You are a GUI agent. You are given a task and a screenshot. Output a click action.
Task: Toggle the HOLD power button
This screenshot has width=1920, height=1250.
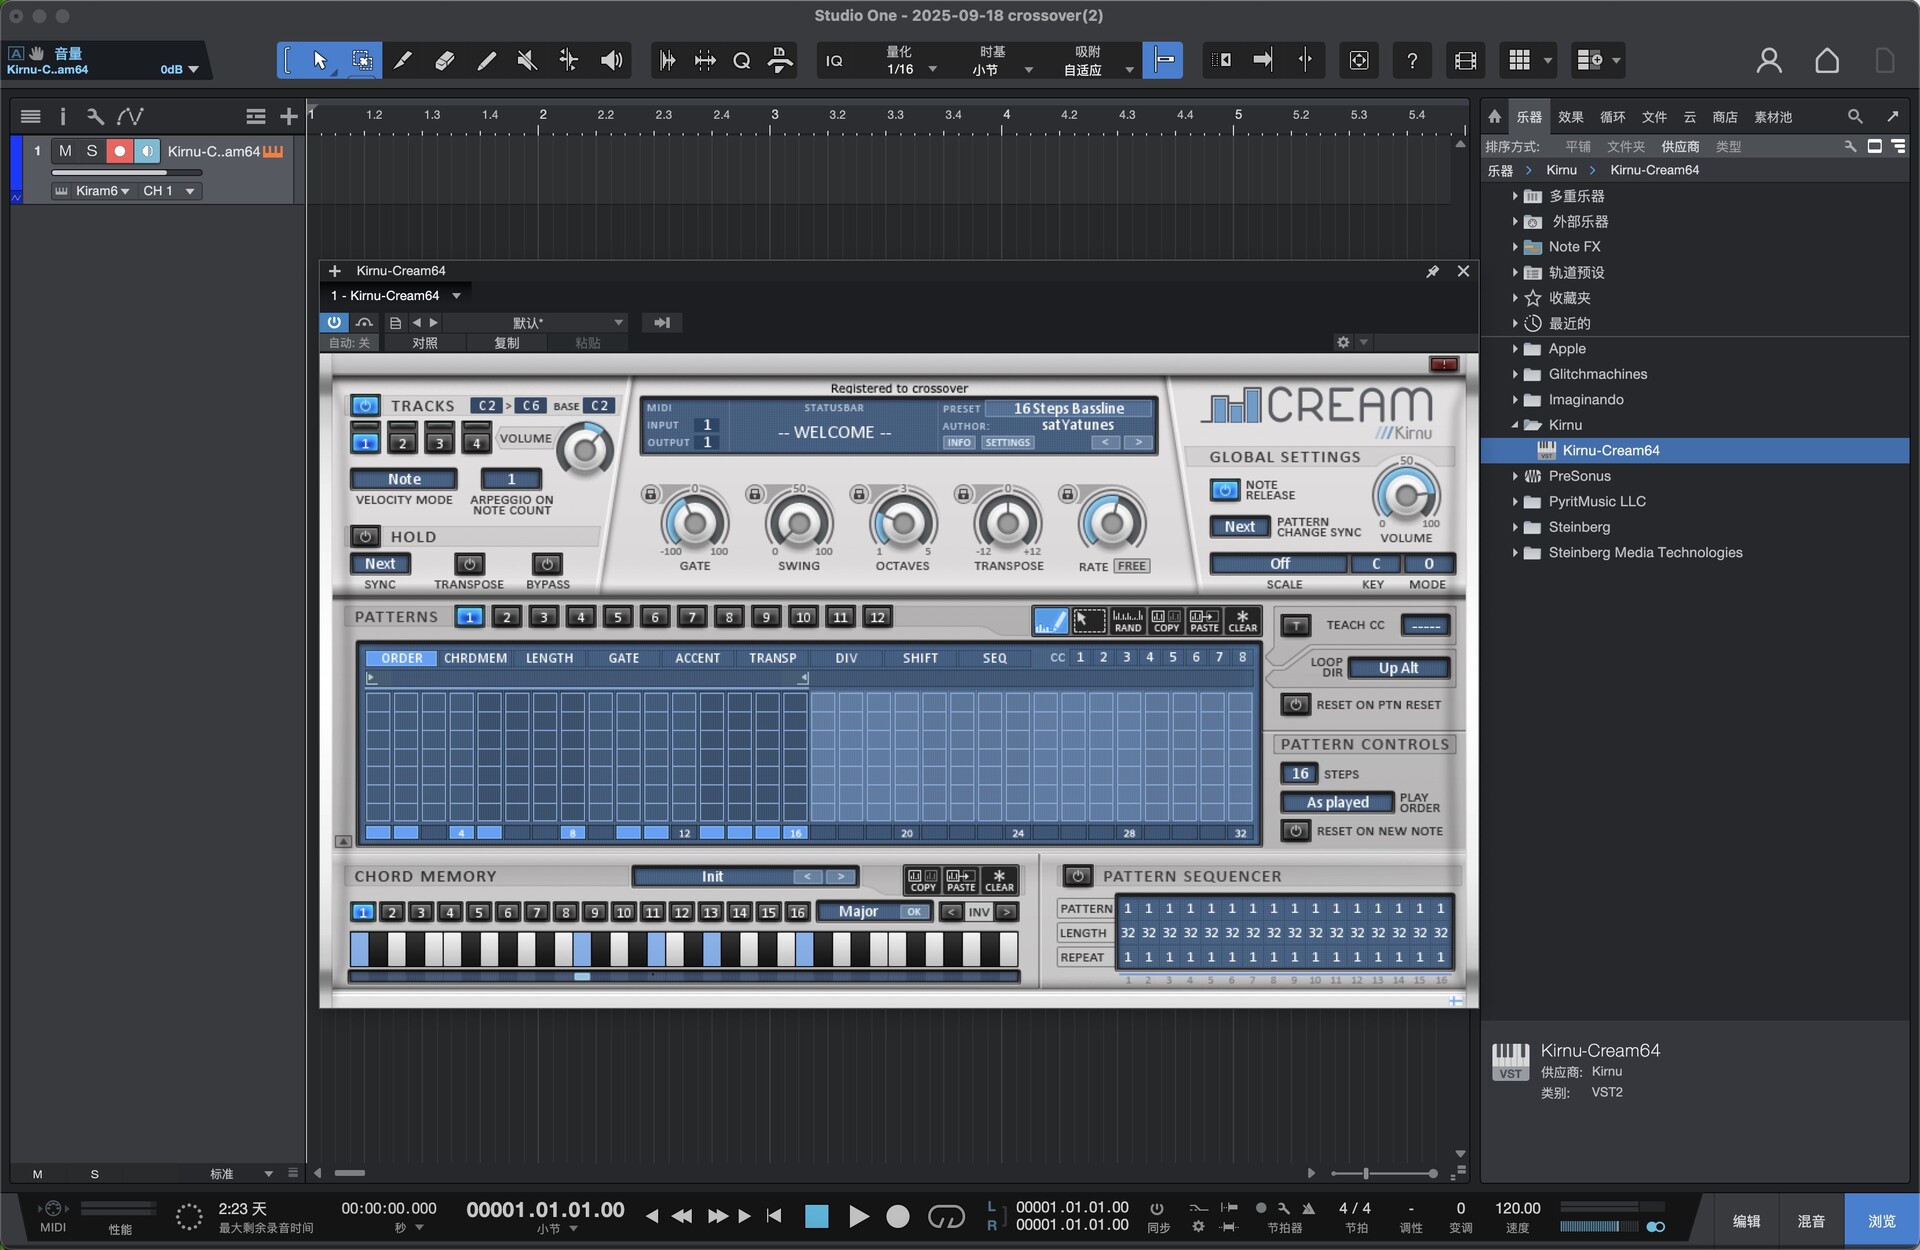[x=365, y=536]
